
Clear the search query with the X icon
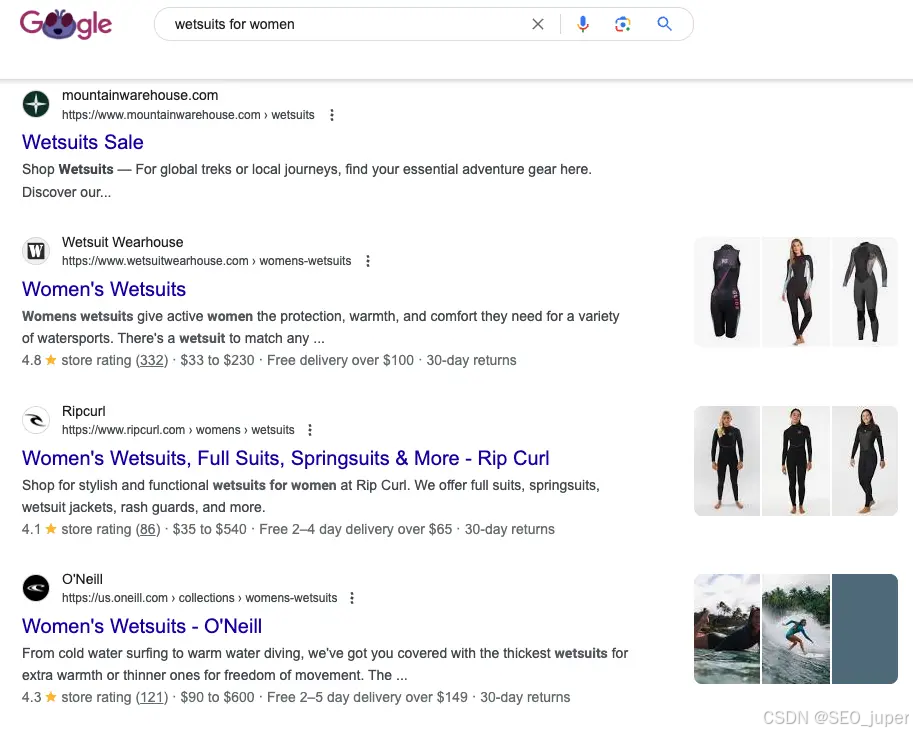tap(538, 24)
